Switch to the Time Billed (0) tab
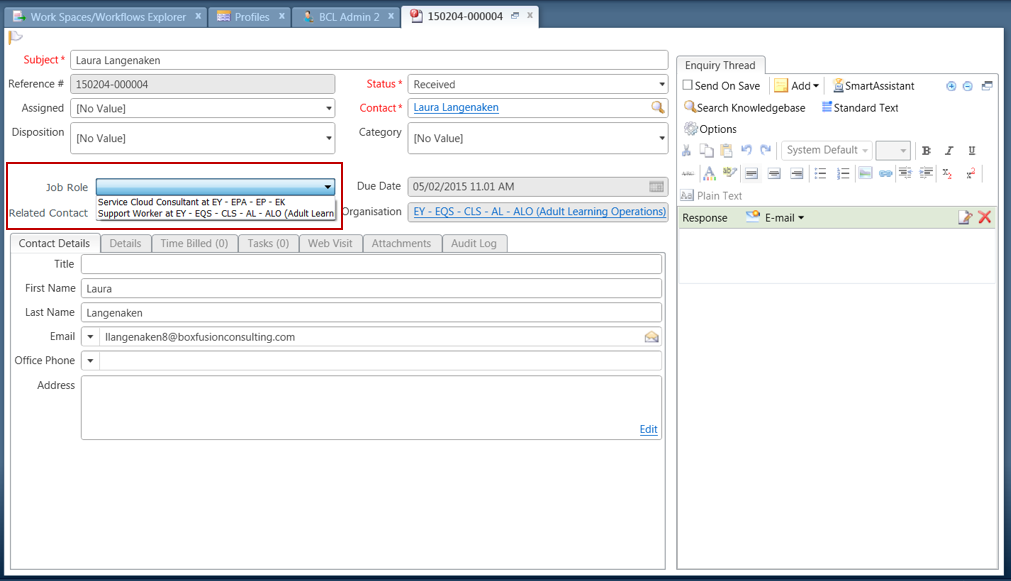Viewport: 1011px width, 581px height. click(194, 243)
